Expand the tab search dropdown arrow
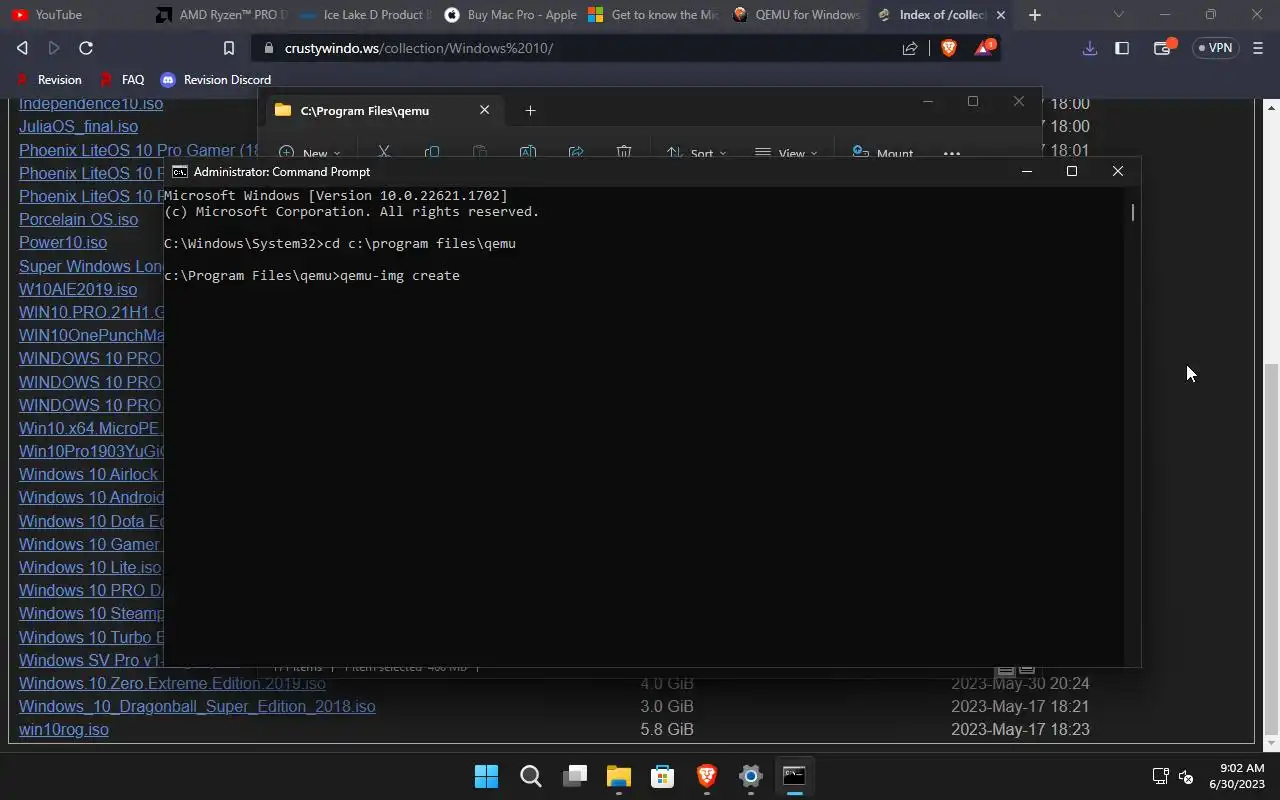This screenshot has height=800, width=1280. [x=1119, y=15]
